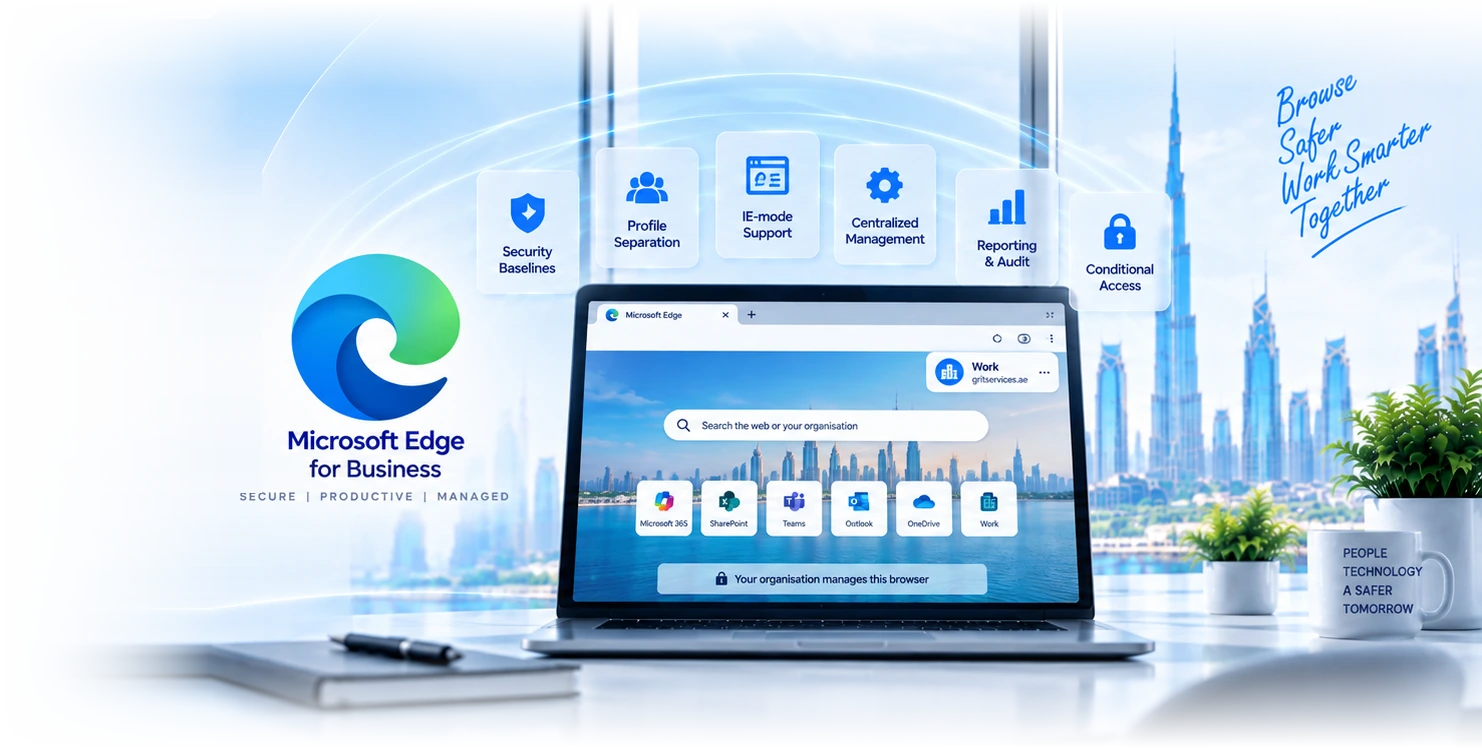Open the Reporting & Audit chart icon
The image size is (1482, 748).
tap(1007, 207)
